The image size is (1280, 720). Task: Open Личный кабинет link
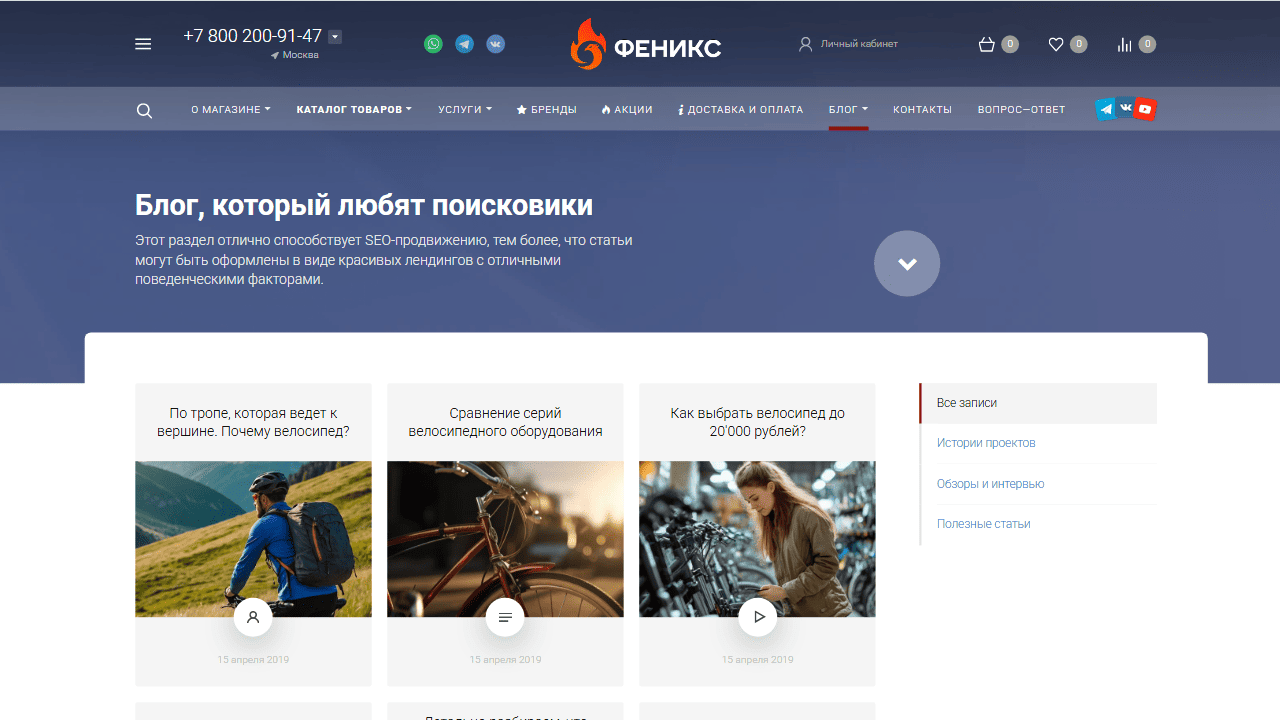pyautogui.click(x=849, y=44)
